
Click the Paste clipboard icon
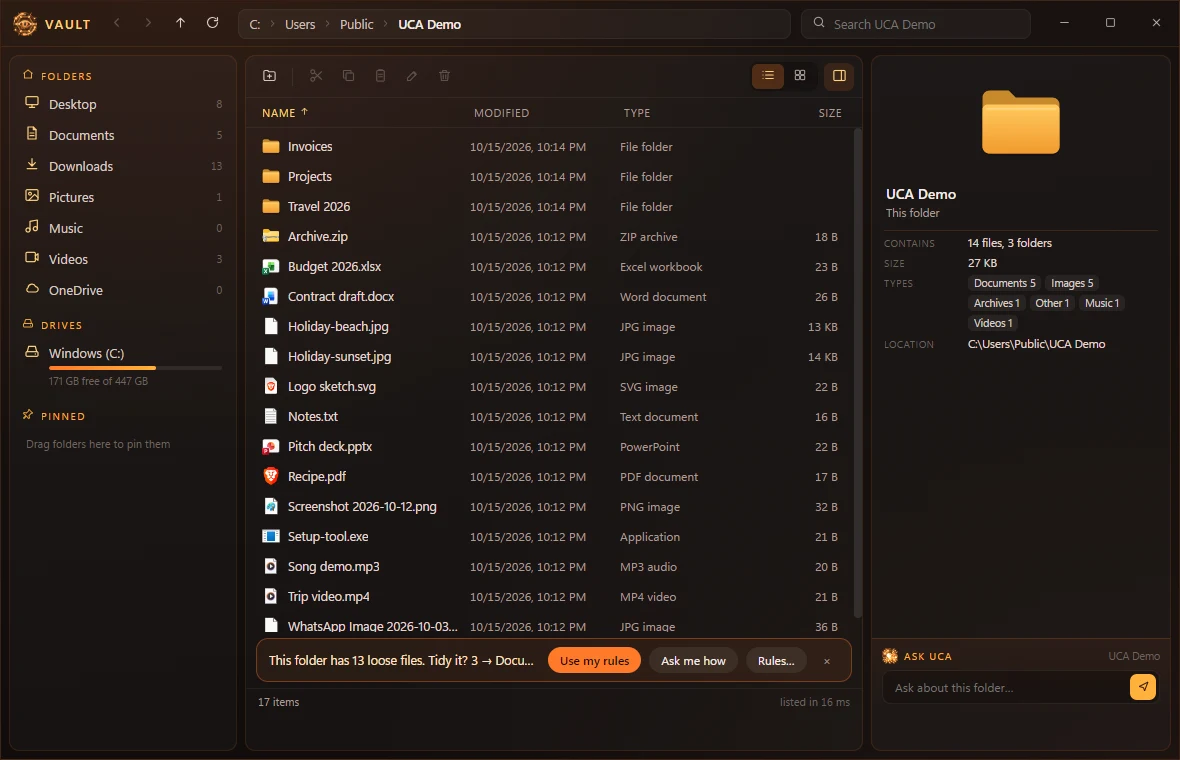[x=380, y=75]
